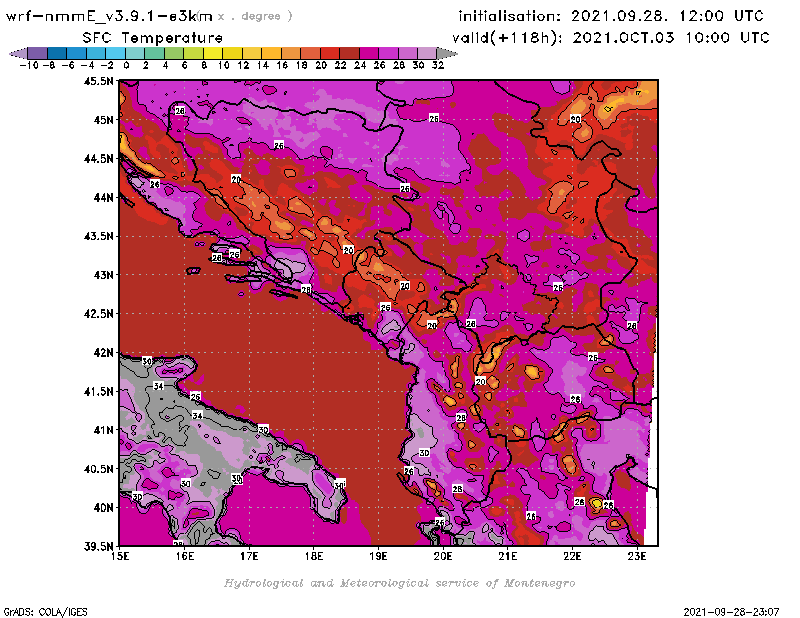Click the magenta swatch between 24 and 26
Screen dimensions: 800x618
point(368,52)
